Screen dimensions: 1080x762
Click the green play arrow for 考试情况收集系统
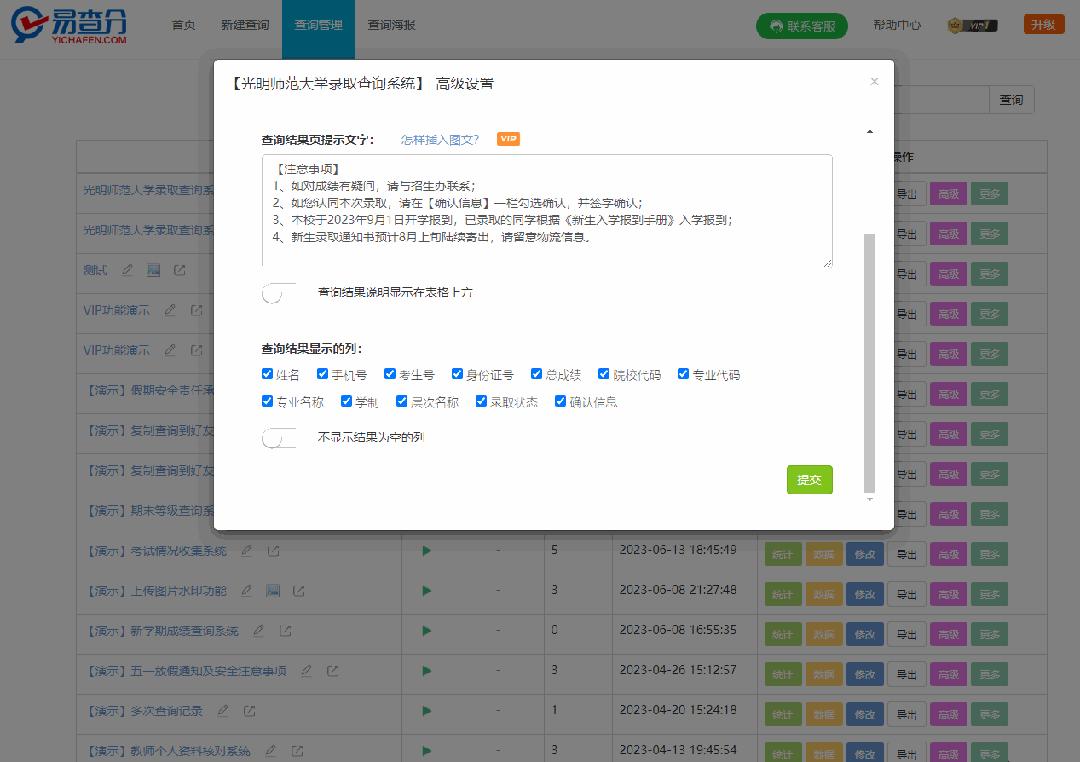(x=424, y=550)
